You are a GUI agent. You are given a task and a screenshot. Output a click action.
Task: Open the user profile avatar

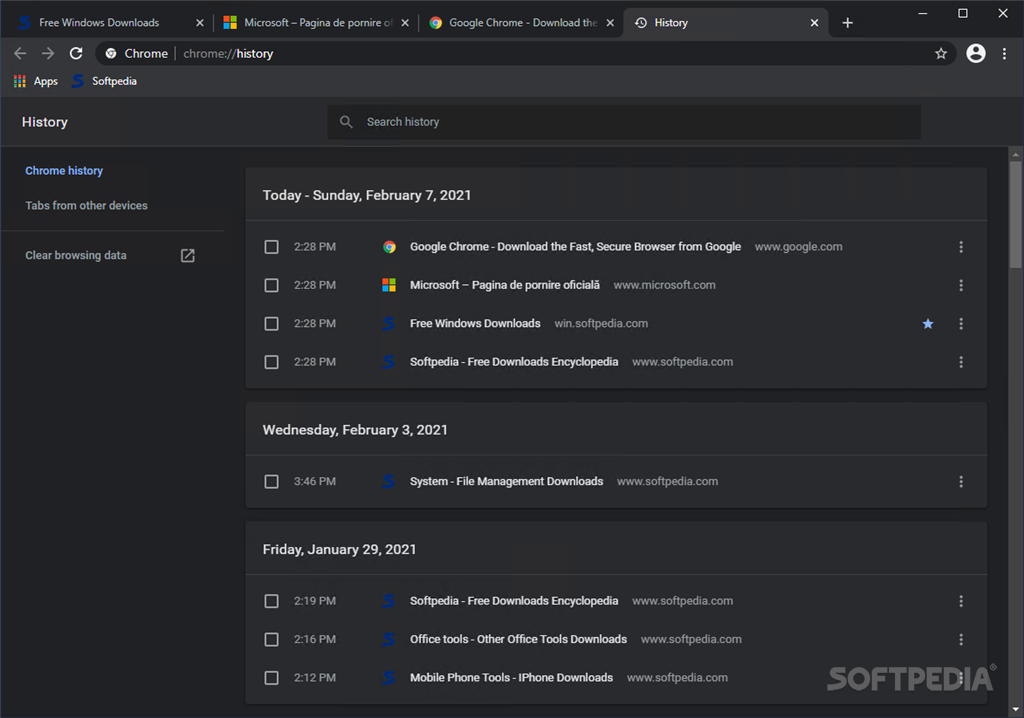tap(976, 54)
